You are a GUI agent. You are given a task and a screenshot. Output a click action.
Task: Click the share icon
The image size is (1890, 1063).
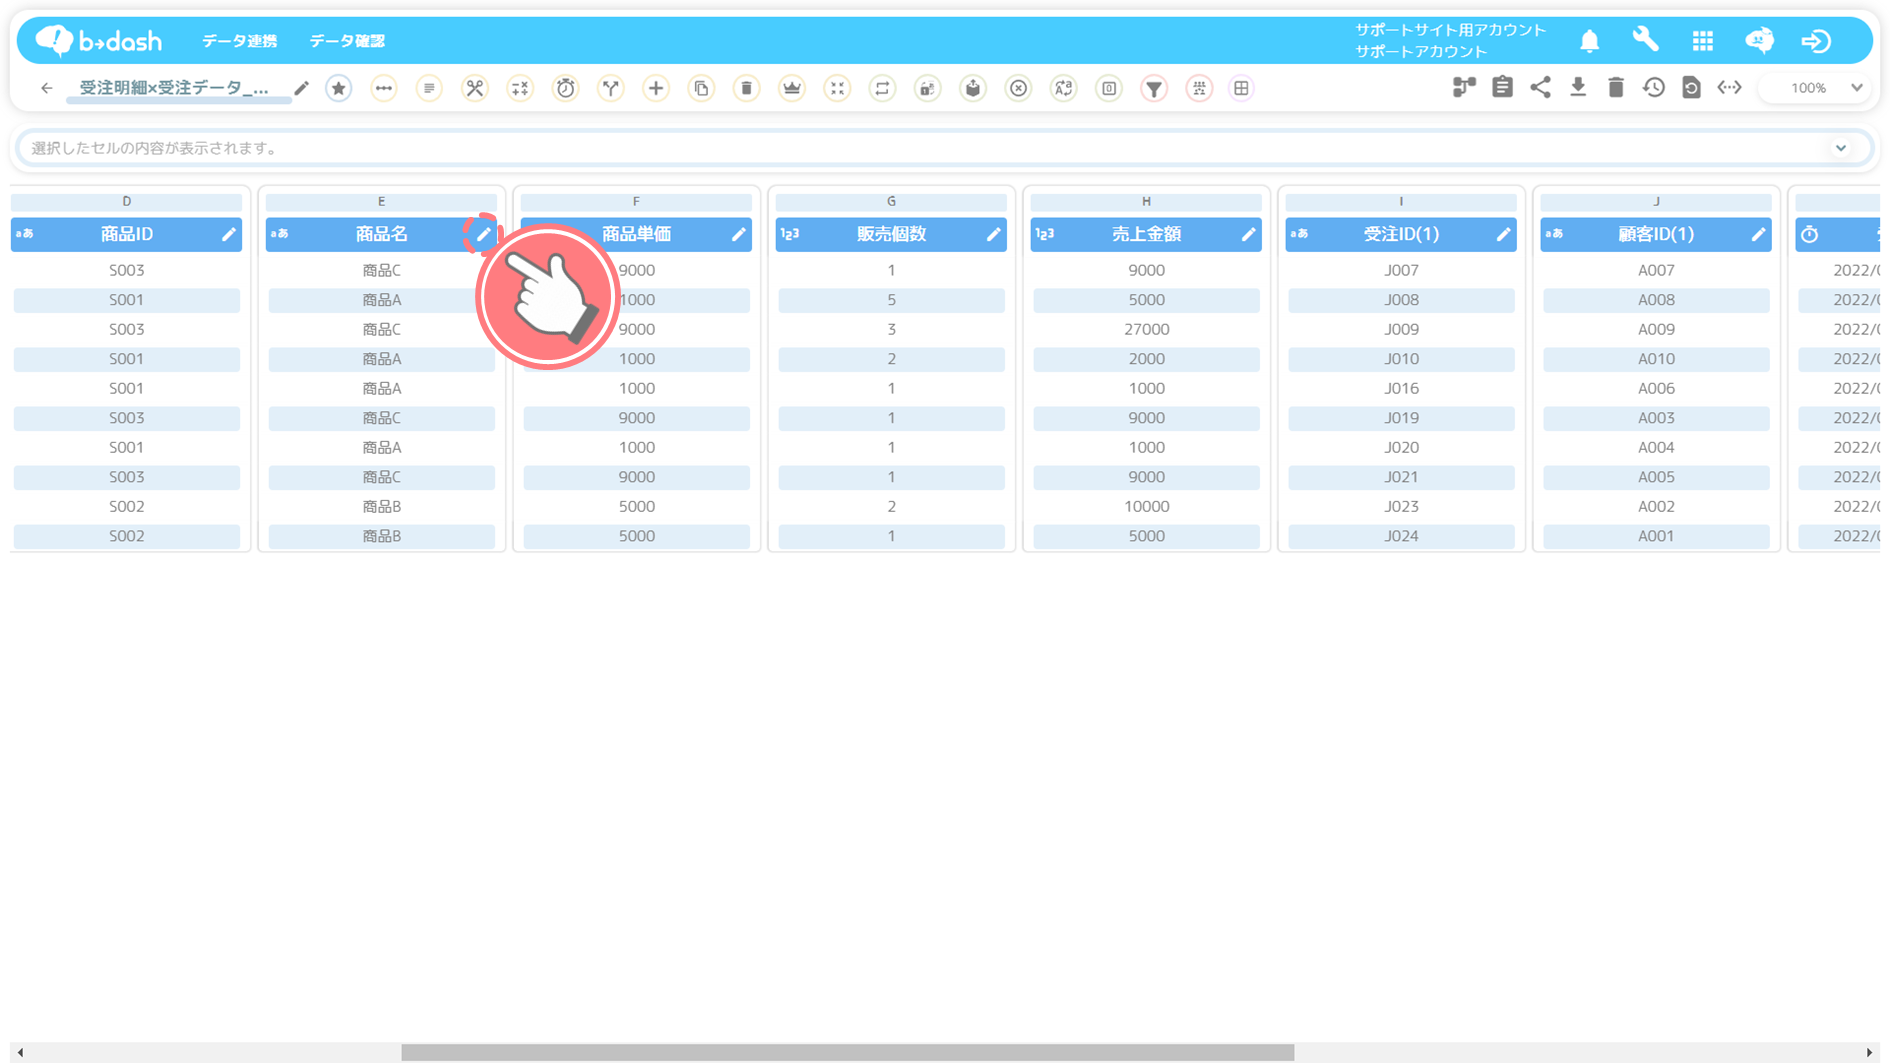point(1540,87)
